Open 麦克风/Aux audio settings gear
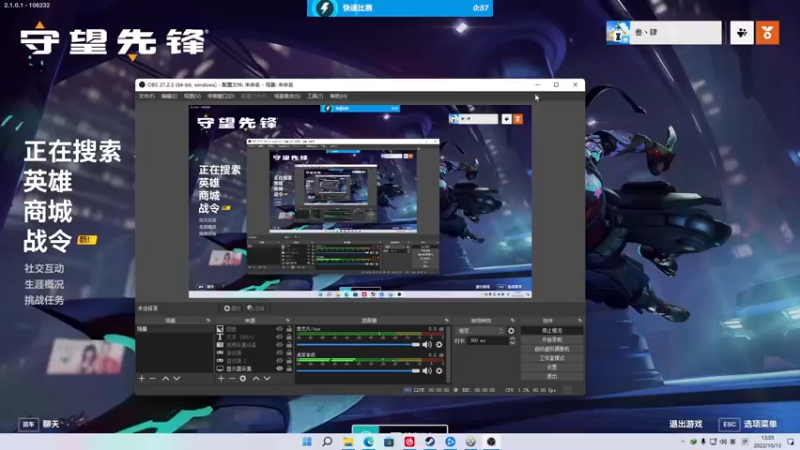The image size is (800, 450). tap(439, 345)
